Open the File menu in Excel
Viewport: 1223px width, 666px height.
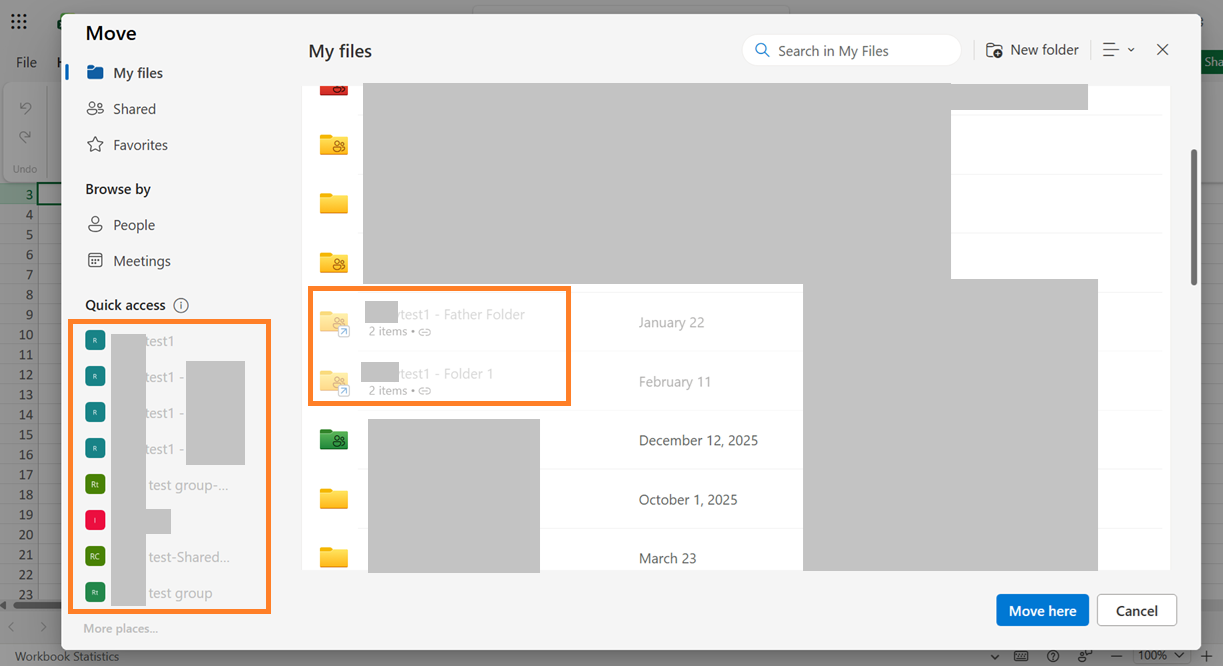pyautogui.click(x=26, y=62)
